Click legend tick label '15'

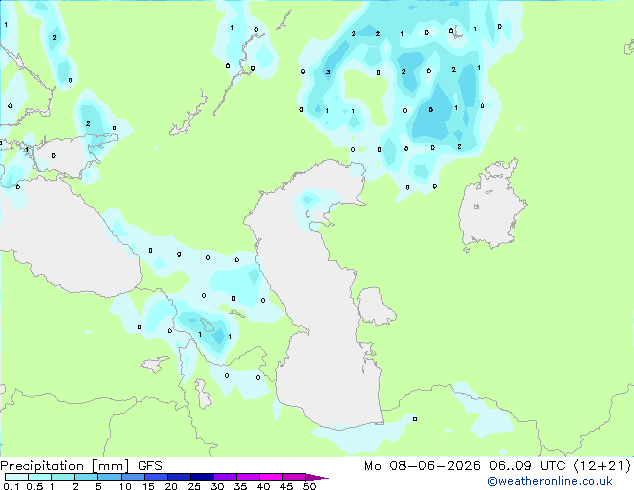pos(148,486)
